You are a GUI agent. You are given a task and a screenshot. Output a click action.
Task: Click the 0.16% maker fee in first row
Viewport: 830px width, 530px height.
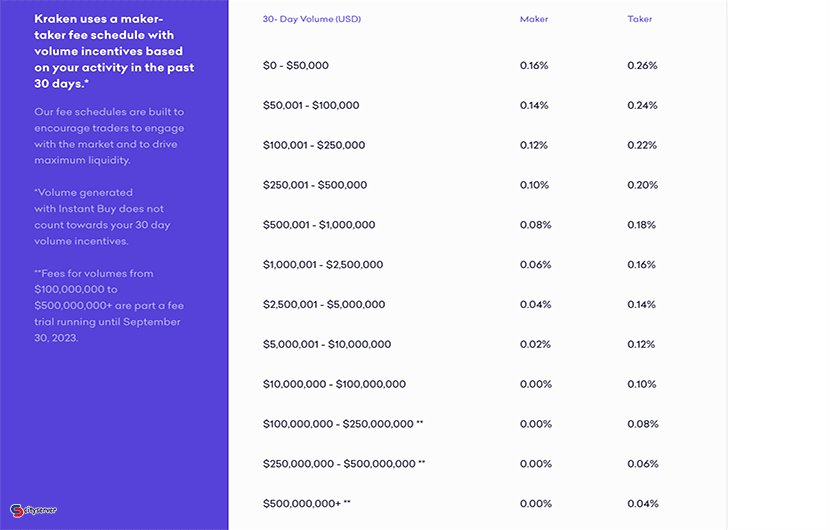point(534,66)
